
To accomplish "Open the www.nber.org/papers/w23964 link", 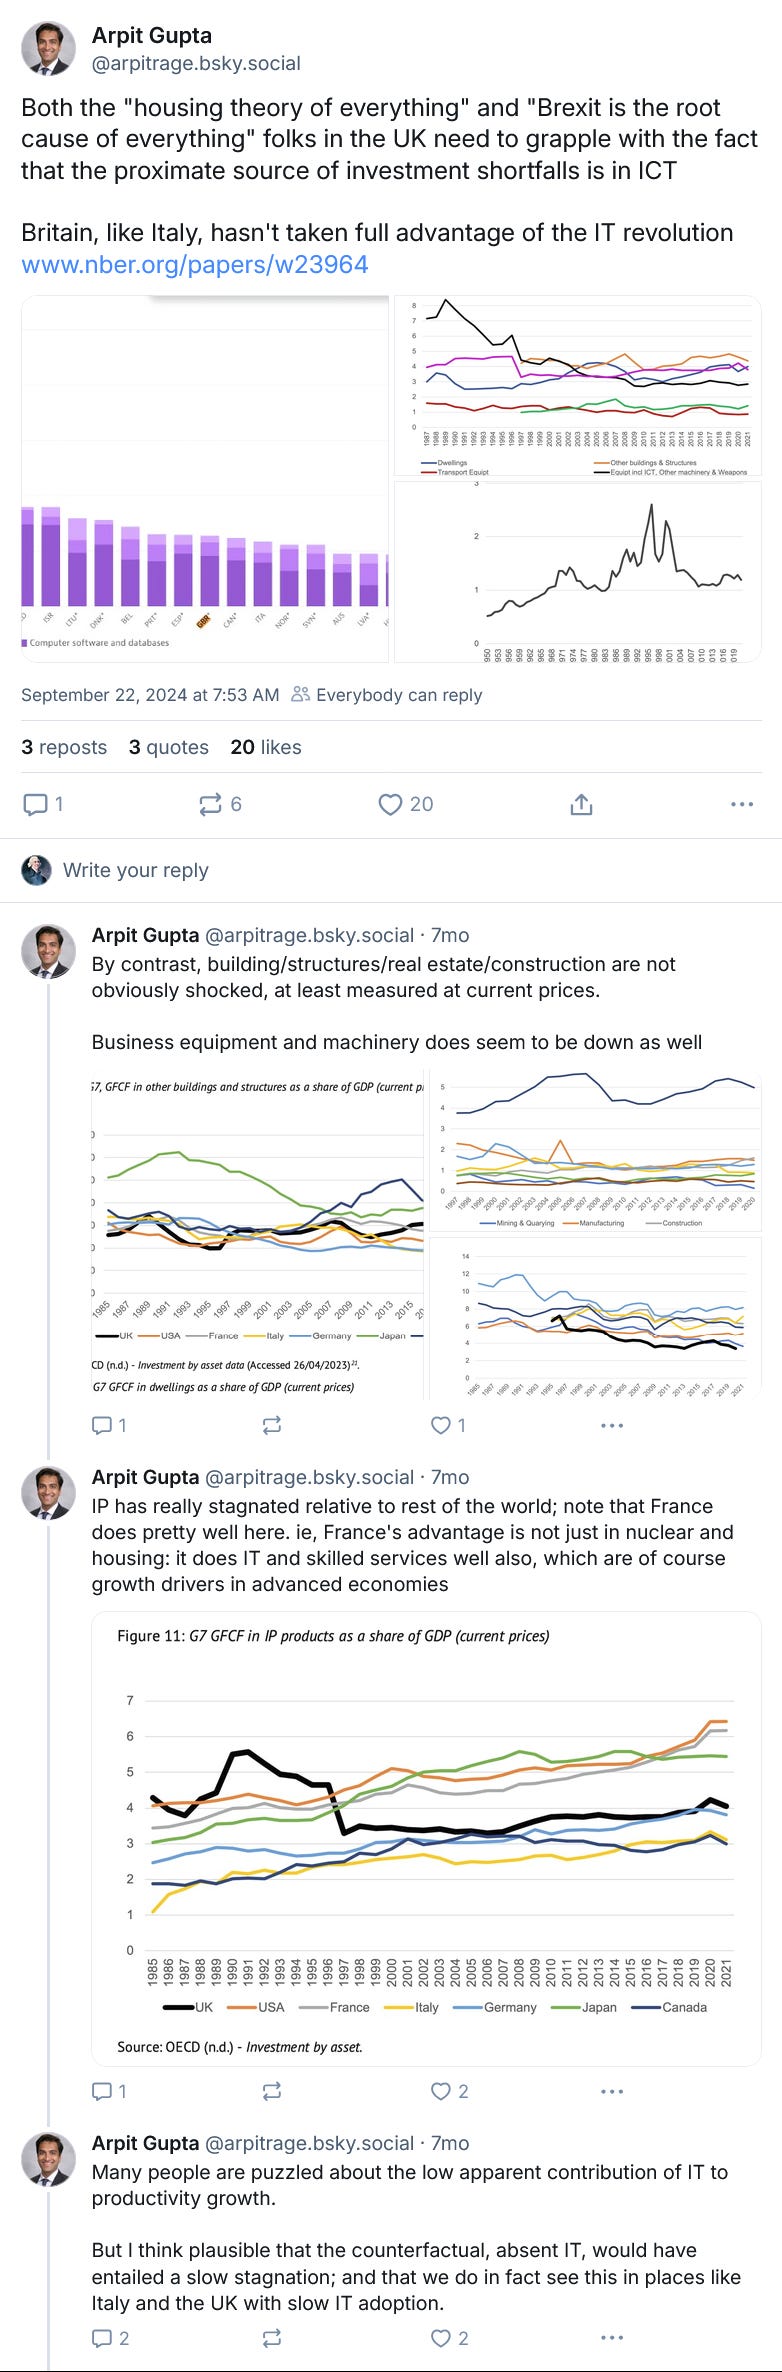I will pos(195,264).
